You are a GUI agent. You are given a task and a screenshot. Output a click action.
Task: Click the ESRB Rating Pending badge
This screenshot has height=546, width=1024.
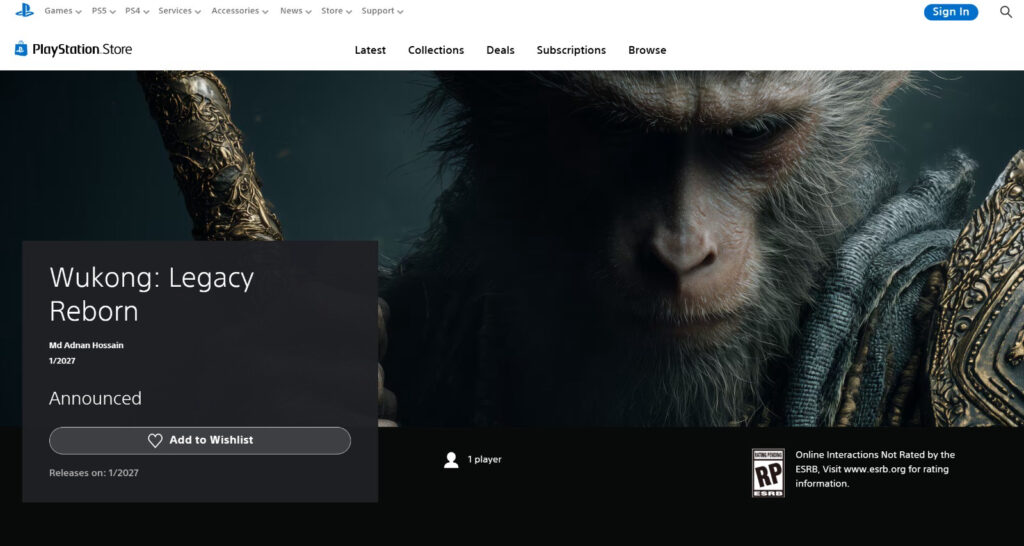click(x=768, y=472)
